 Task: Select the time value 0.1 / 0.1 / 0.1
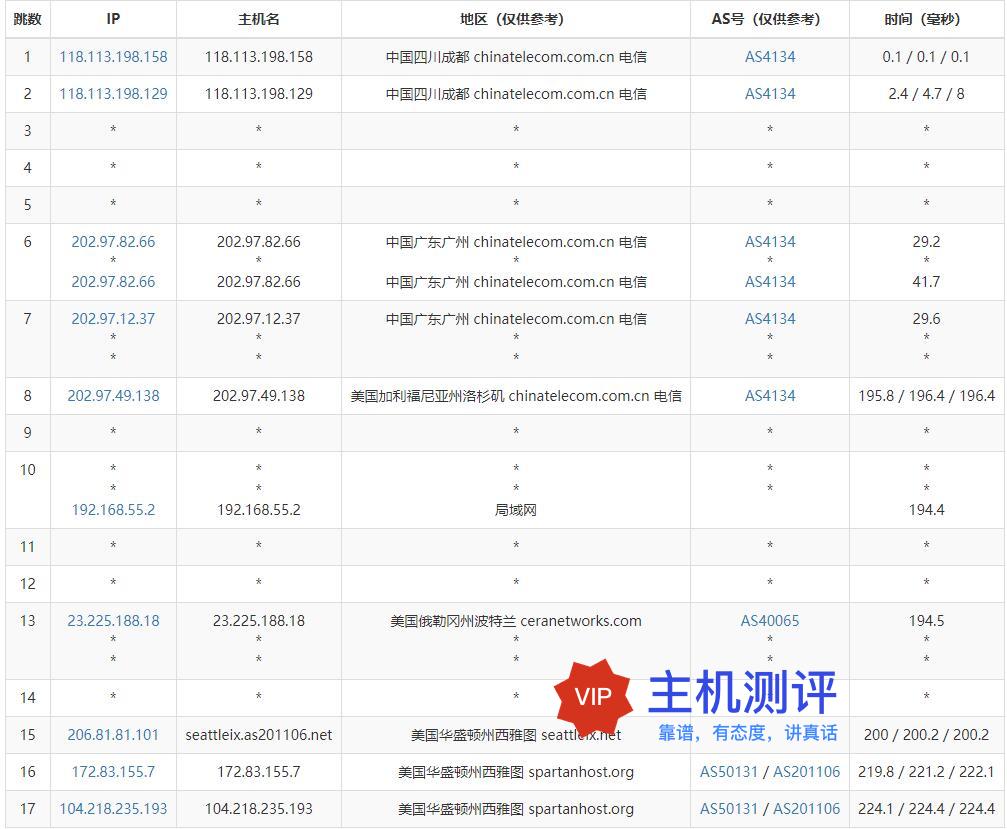pos(926,57)
